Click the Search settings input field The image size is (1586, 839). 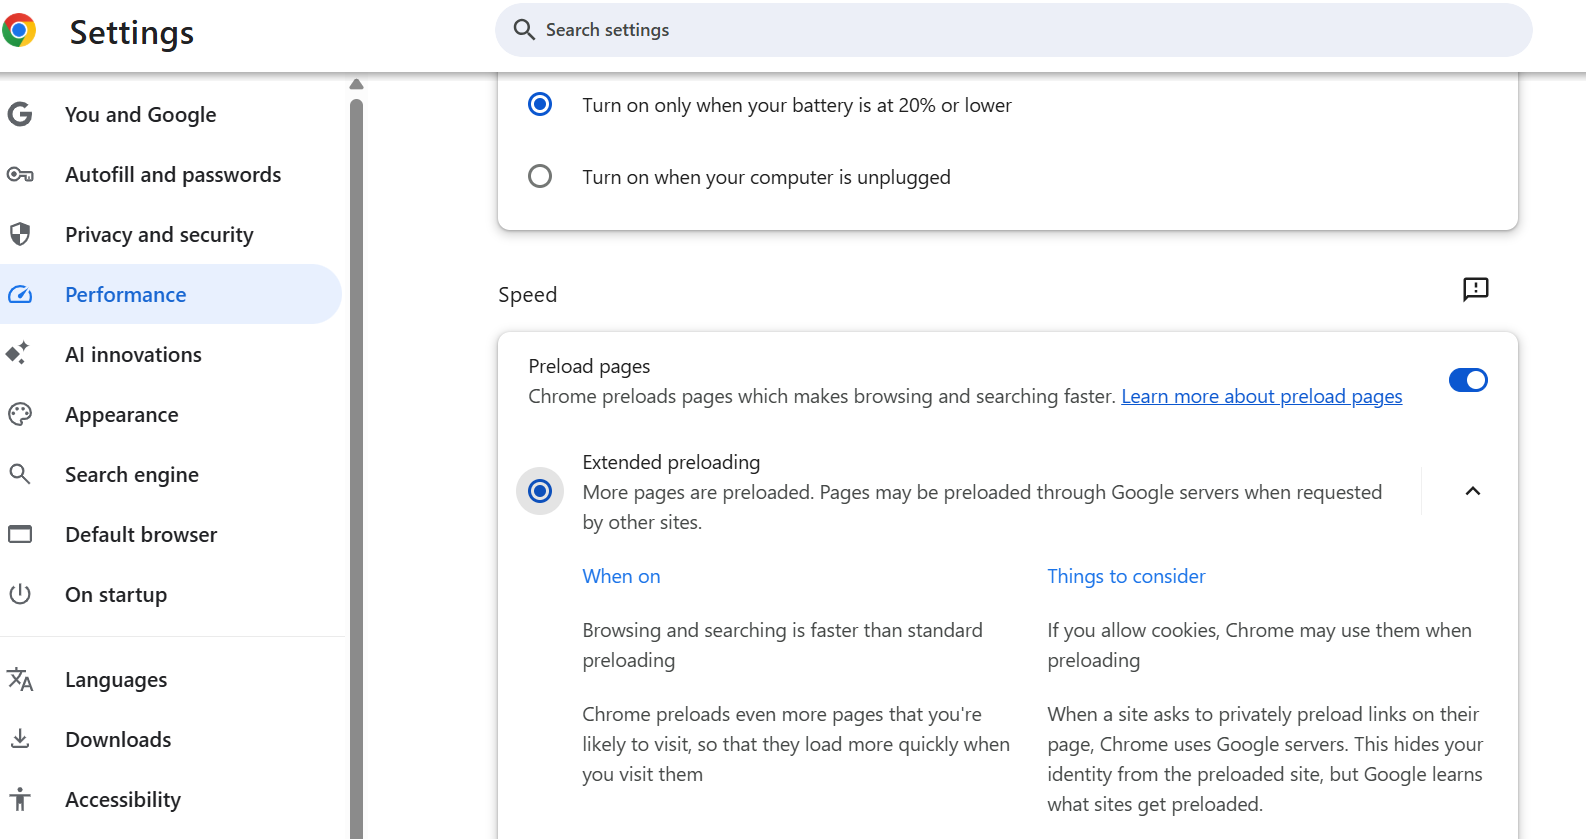coord(1012,30)
